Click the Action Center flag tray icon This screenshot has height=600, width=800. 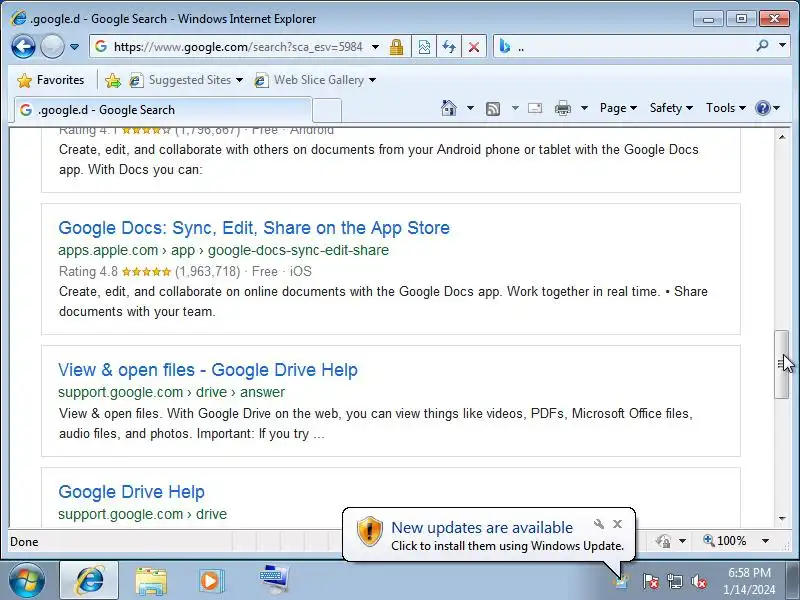[650, 581]
